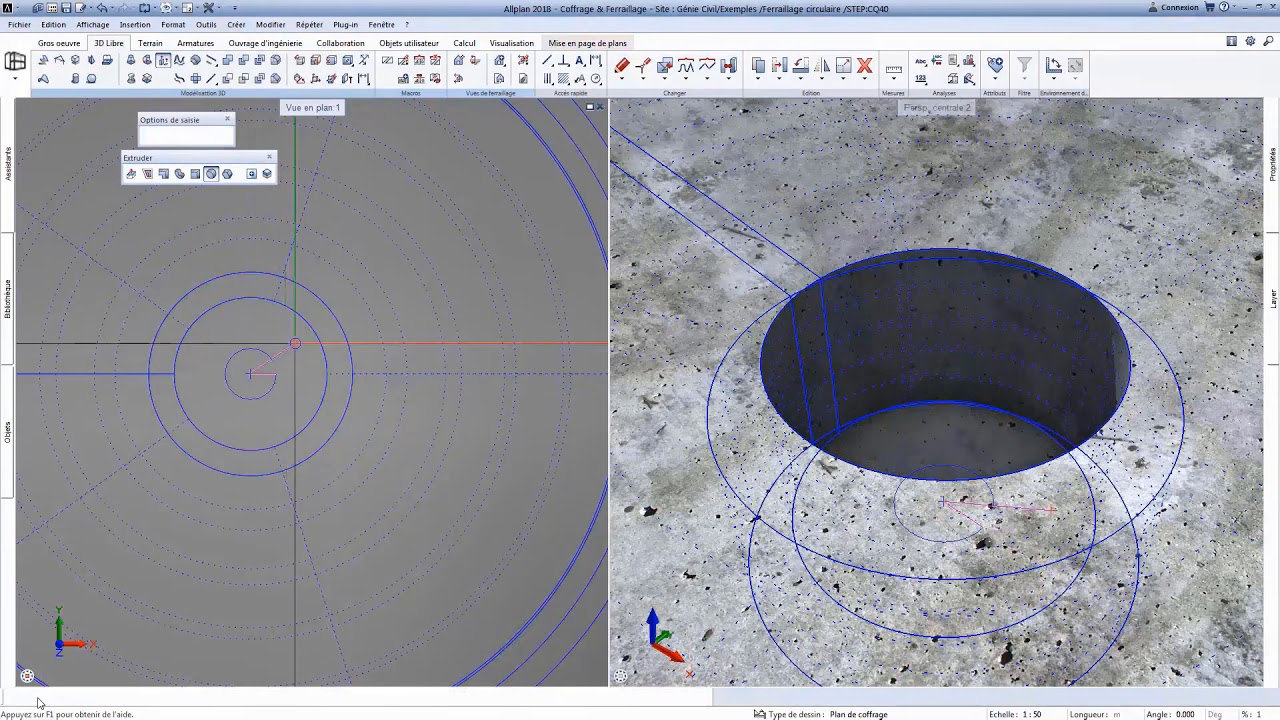Open the Fichier menu
1280x720 pixels.
coord(19,25)
